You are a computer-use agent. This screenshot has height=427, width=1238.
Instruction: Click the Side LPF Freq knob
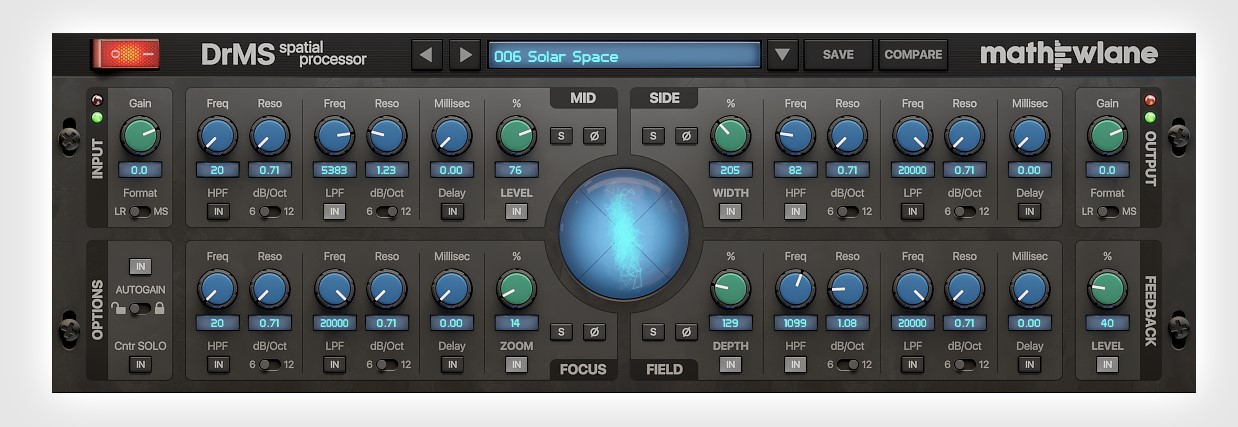click(912, 136)
